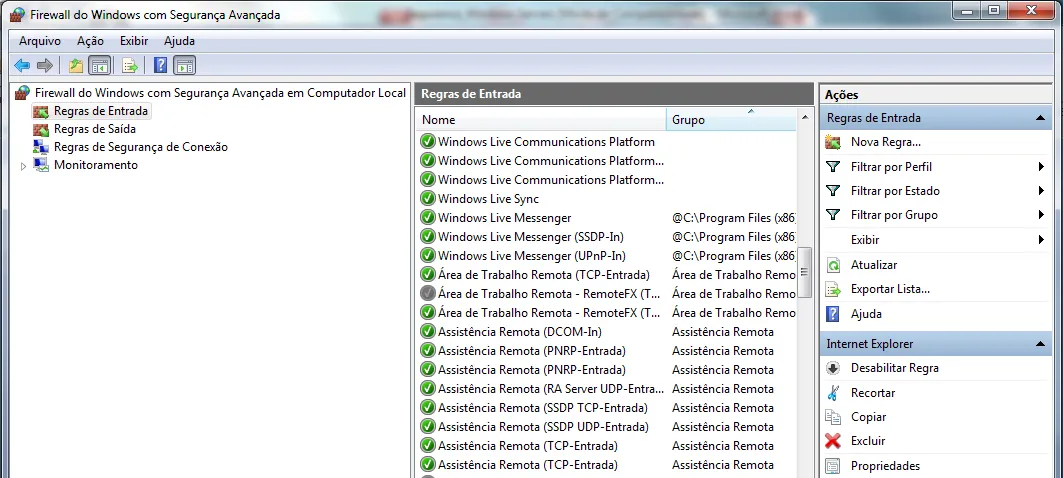Click the Exportar Lista icon in Ações
Screen dimensions: 1063x478
[x=833, y=290]
